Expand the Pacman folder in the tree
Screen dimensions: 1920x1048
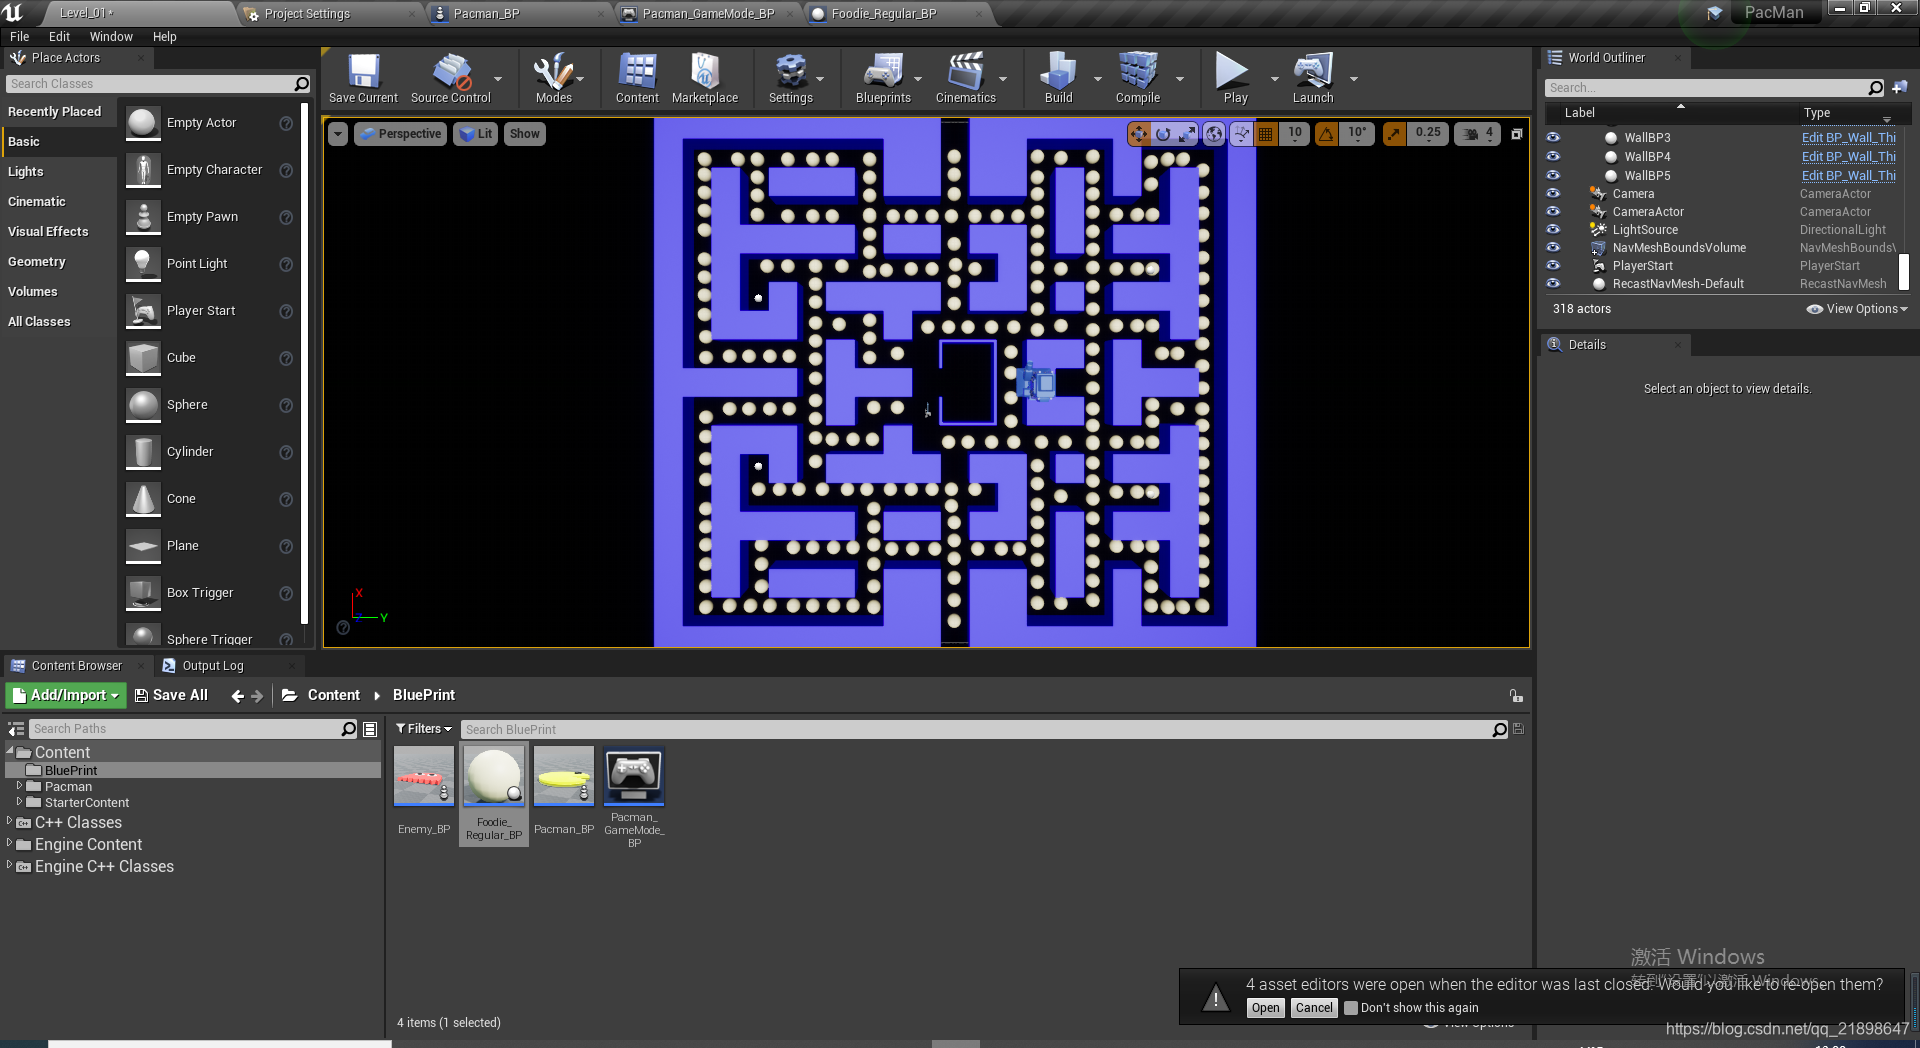tap(19, 786)
